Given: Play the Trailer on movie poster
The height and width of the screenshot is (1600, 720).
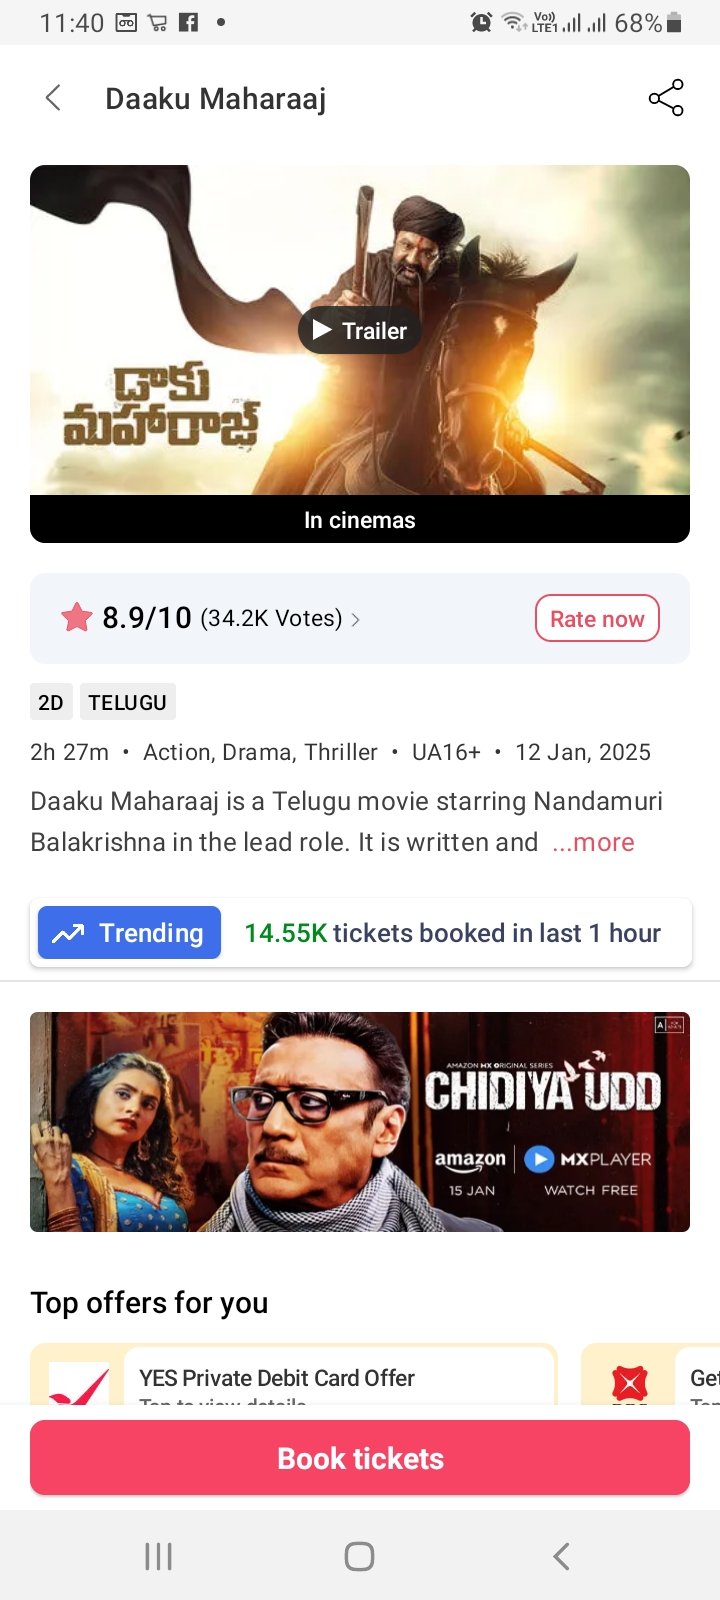Looking at the screenshot, I should [x=360, y=330].
